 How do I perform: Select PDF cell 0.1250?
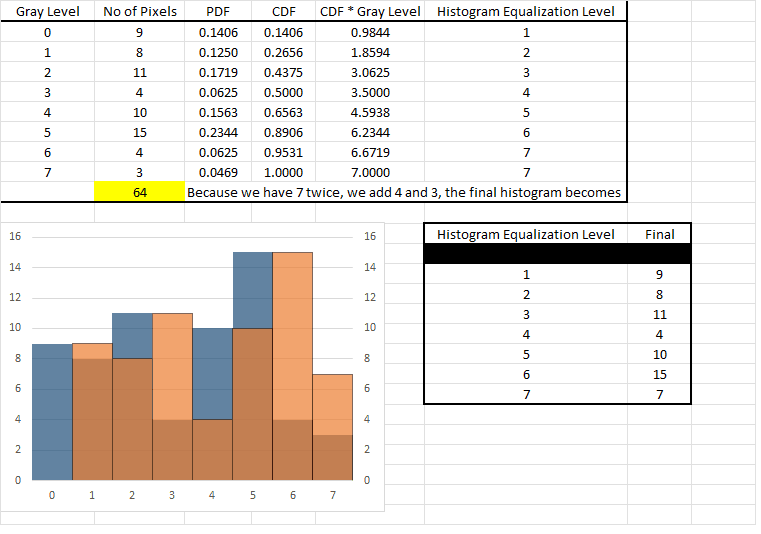point(218,52)
